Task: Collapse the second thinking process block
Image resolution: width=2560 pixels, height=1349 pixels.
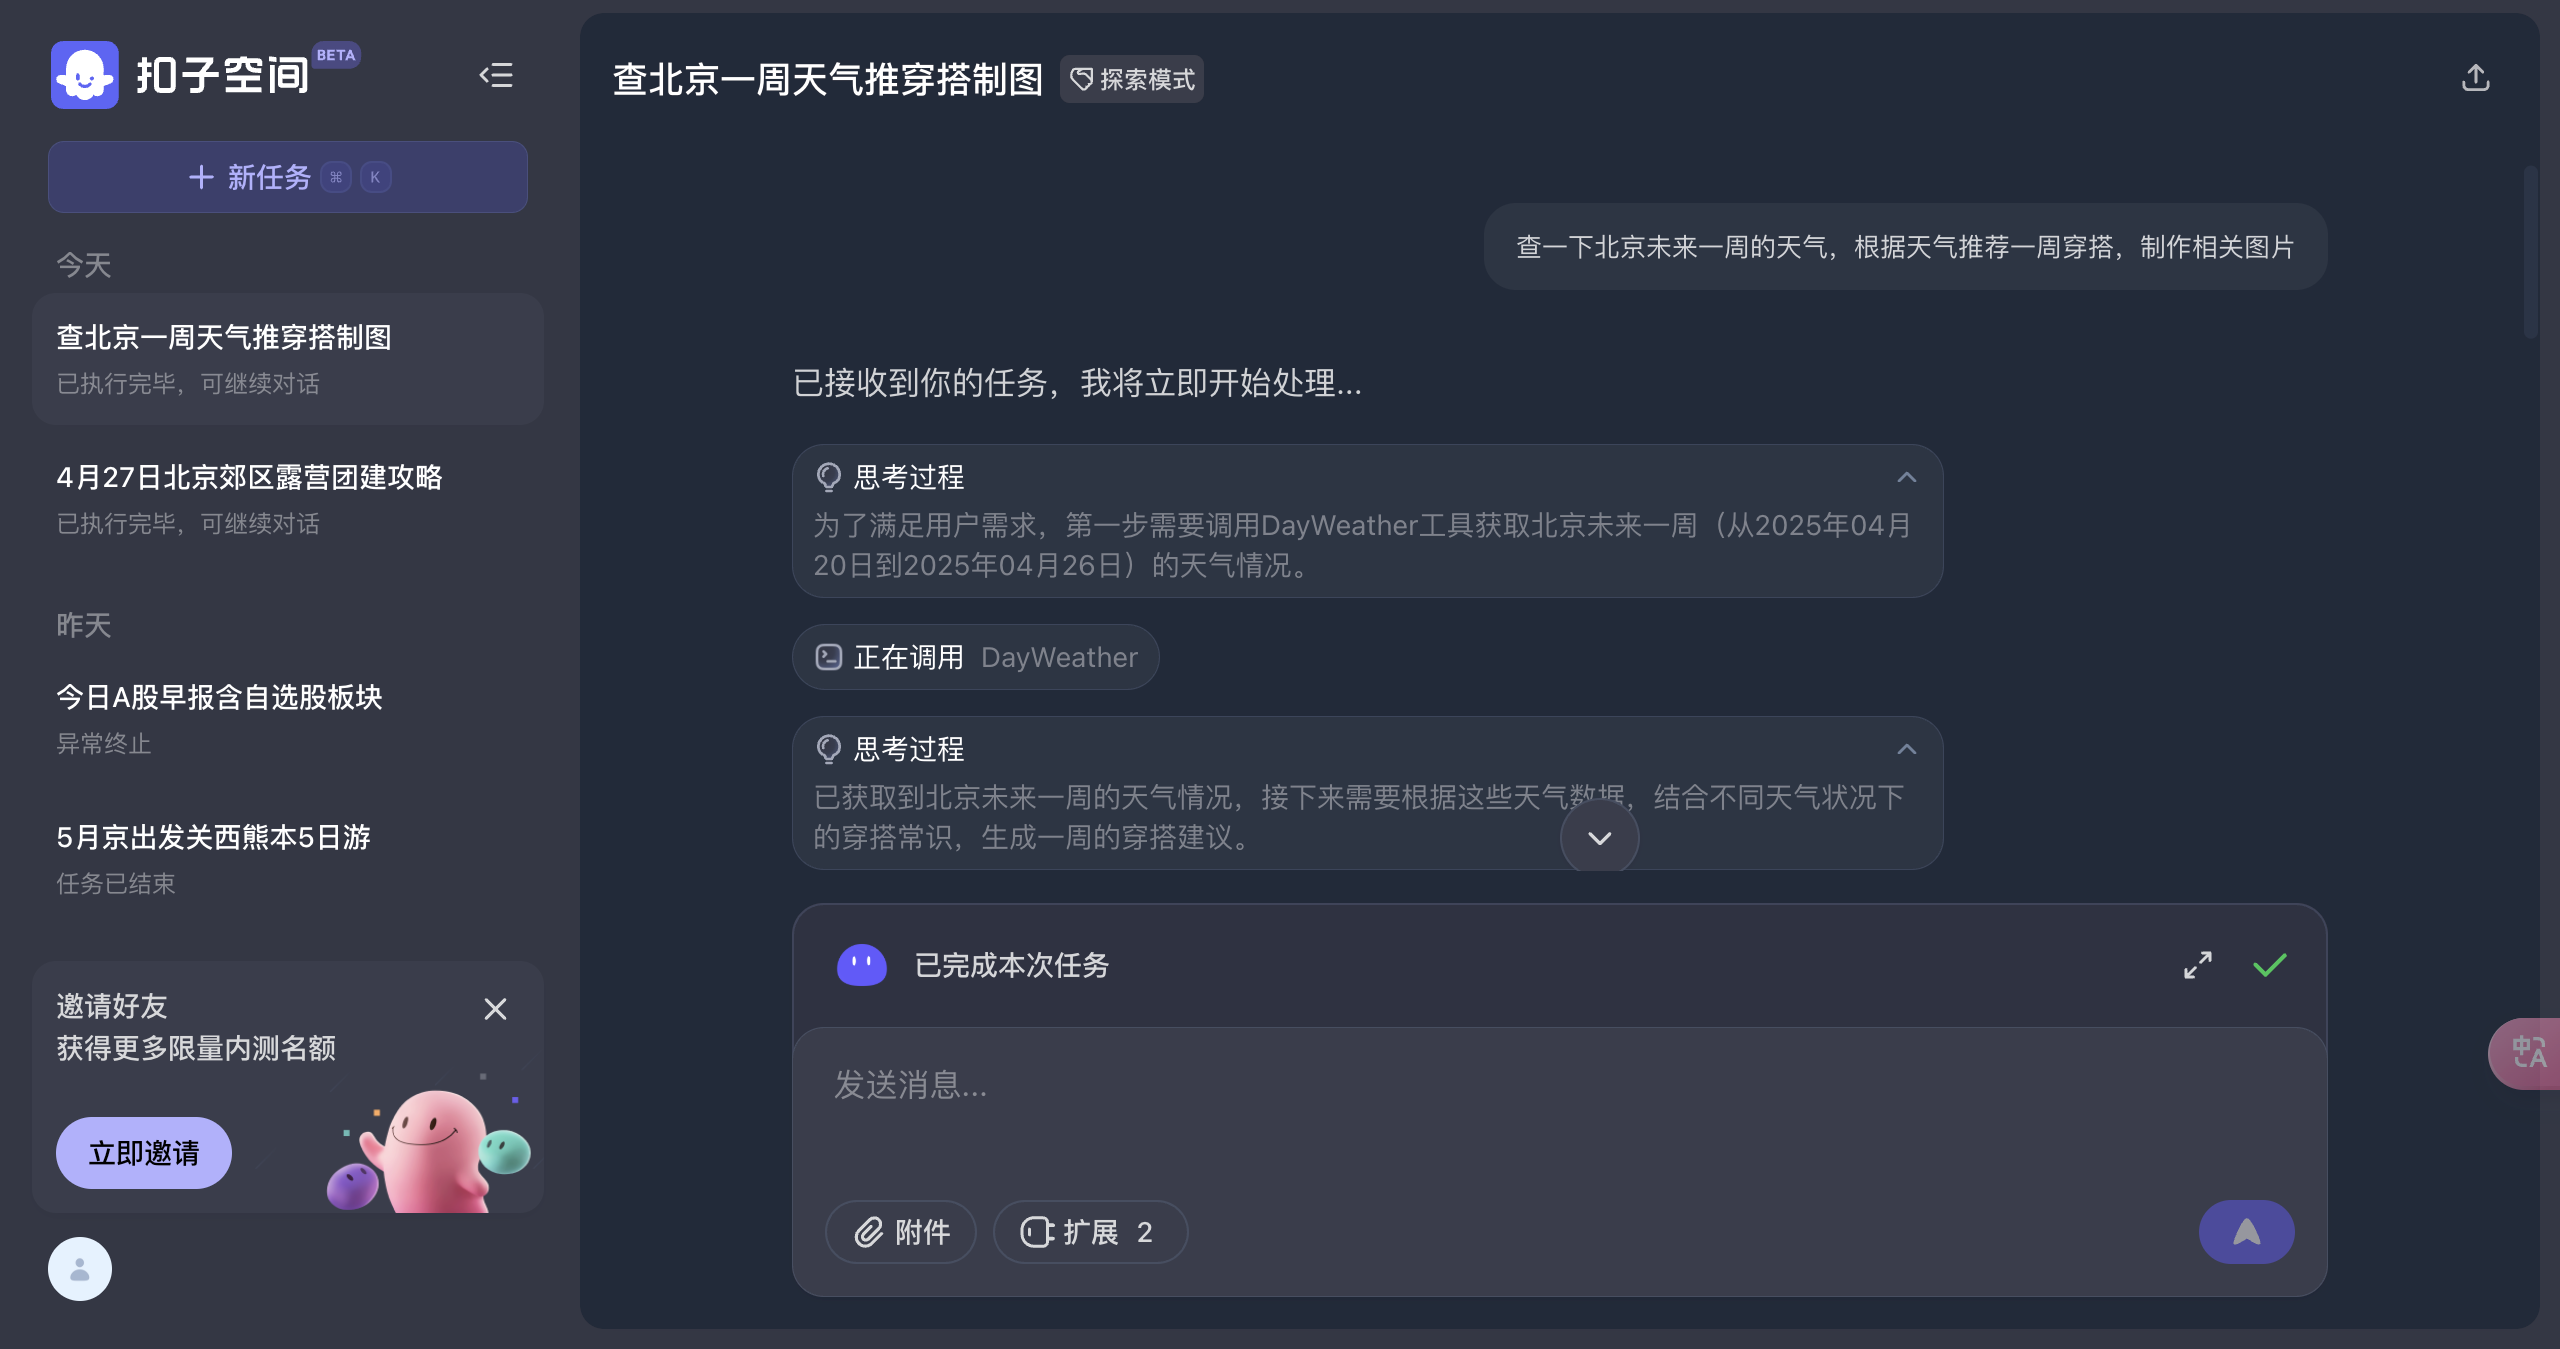Action: [x=1906, y=749]
